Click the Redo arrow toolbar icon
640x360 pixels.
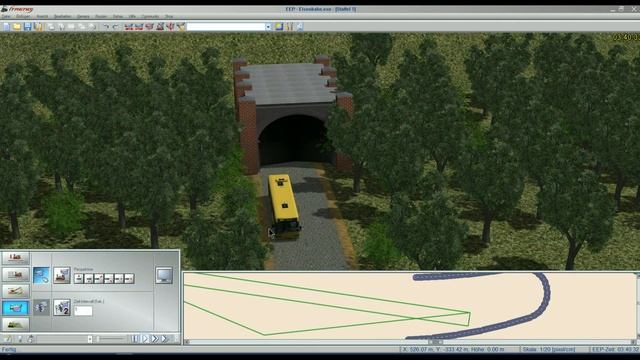click(x=116, y=27)
